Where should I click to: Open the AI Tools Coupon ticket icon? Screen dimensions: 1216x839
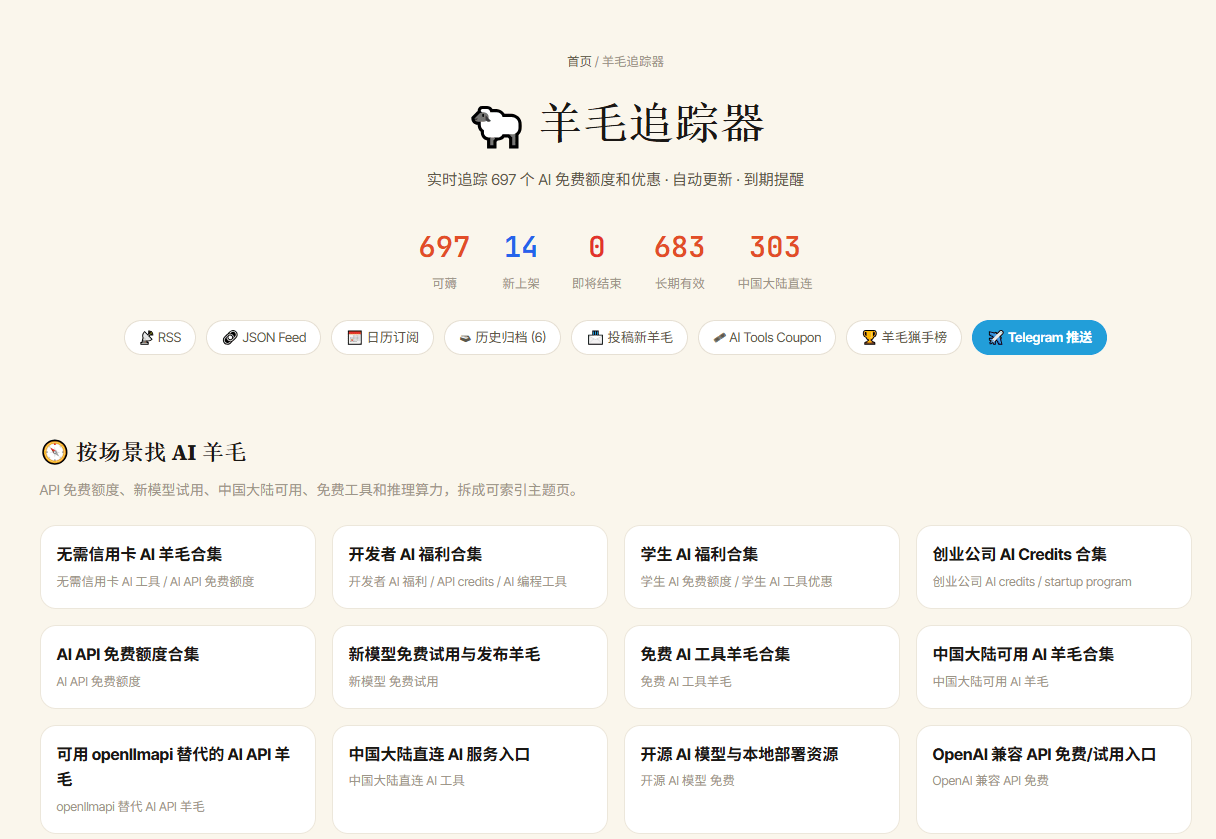(719, 338)
